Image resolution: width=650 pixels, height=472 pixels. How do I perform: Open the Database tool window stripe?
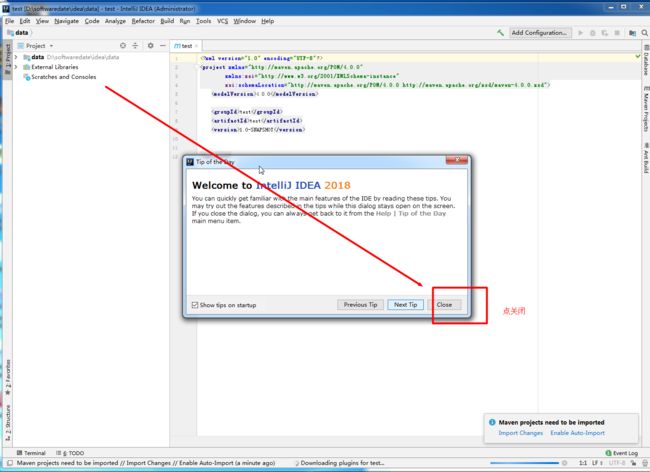[646, 60]
